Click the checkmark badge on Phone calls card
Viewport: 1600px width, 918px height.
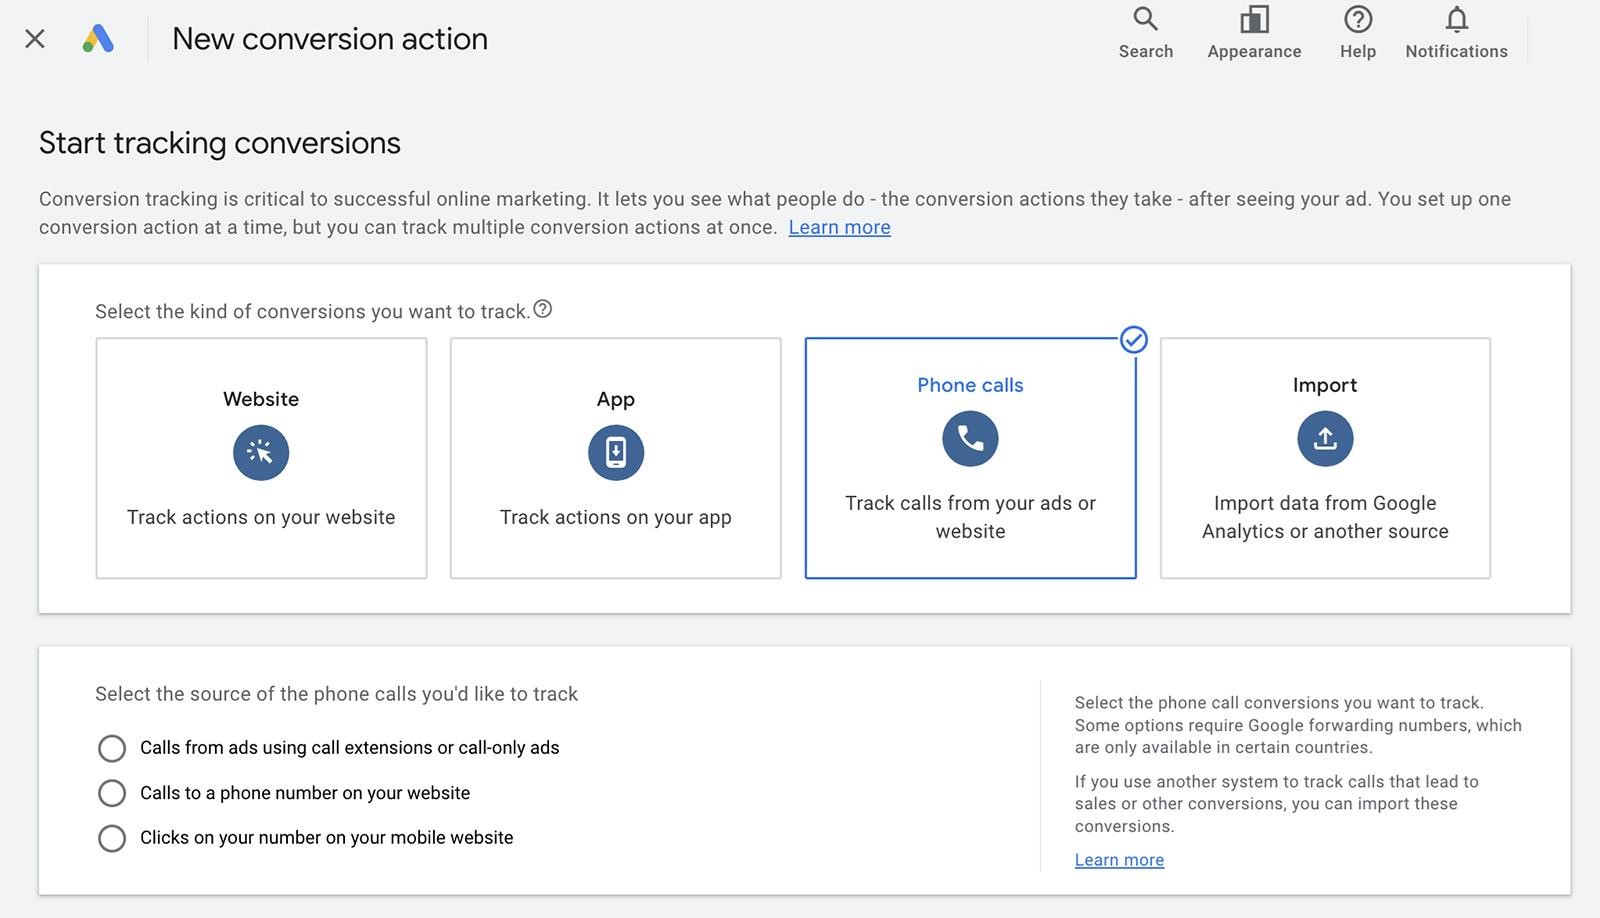click(x=1133, y=341)
